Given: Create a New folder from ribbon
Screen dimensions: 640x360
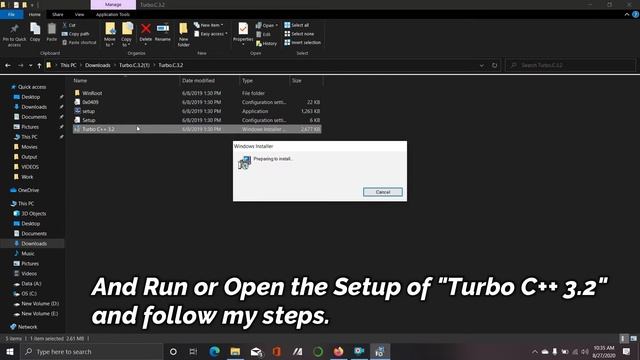Looking at the screenshot, I should tap(183, 34).
